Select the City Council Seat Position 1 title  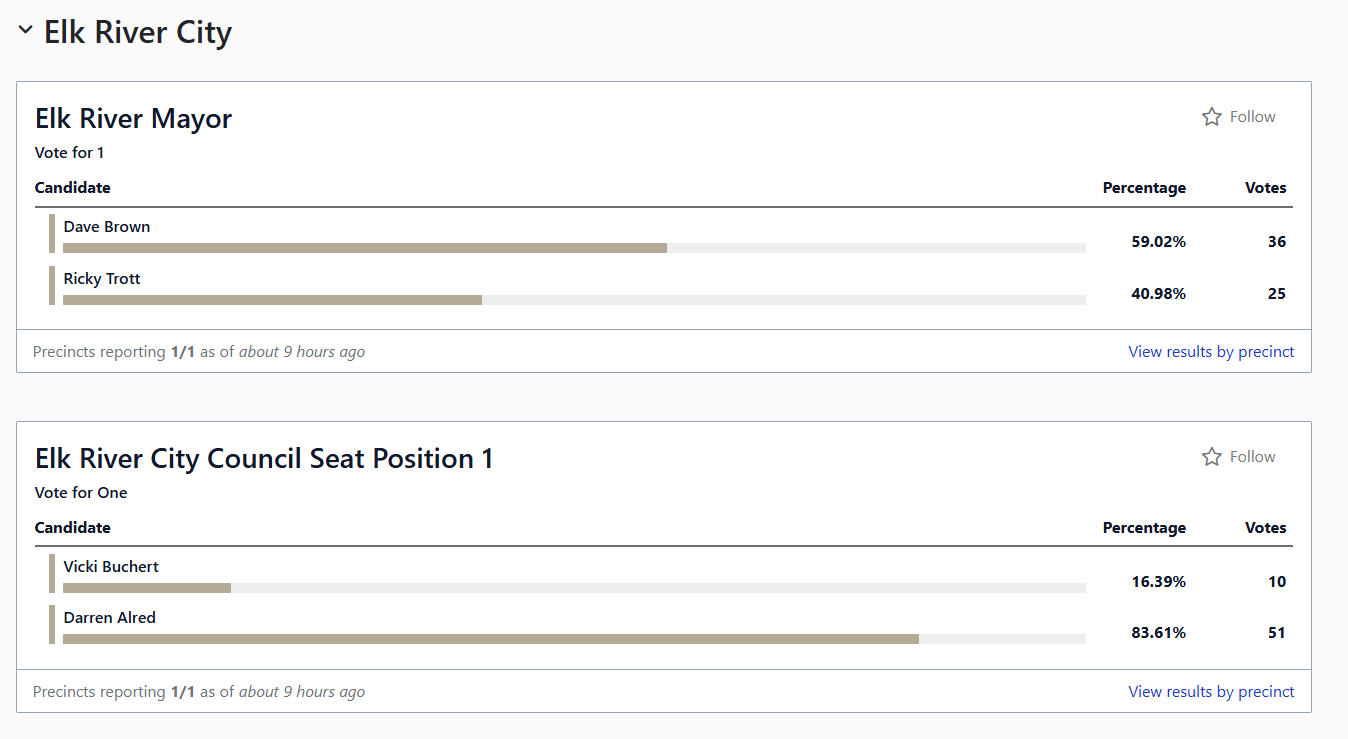click(264, 459)
